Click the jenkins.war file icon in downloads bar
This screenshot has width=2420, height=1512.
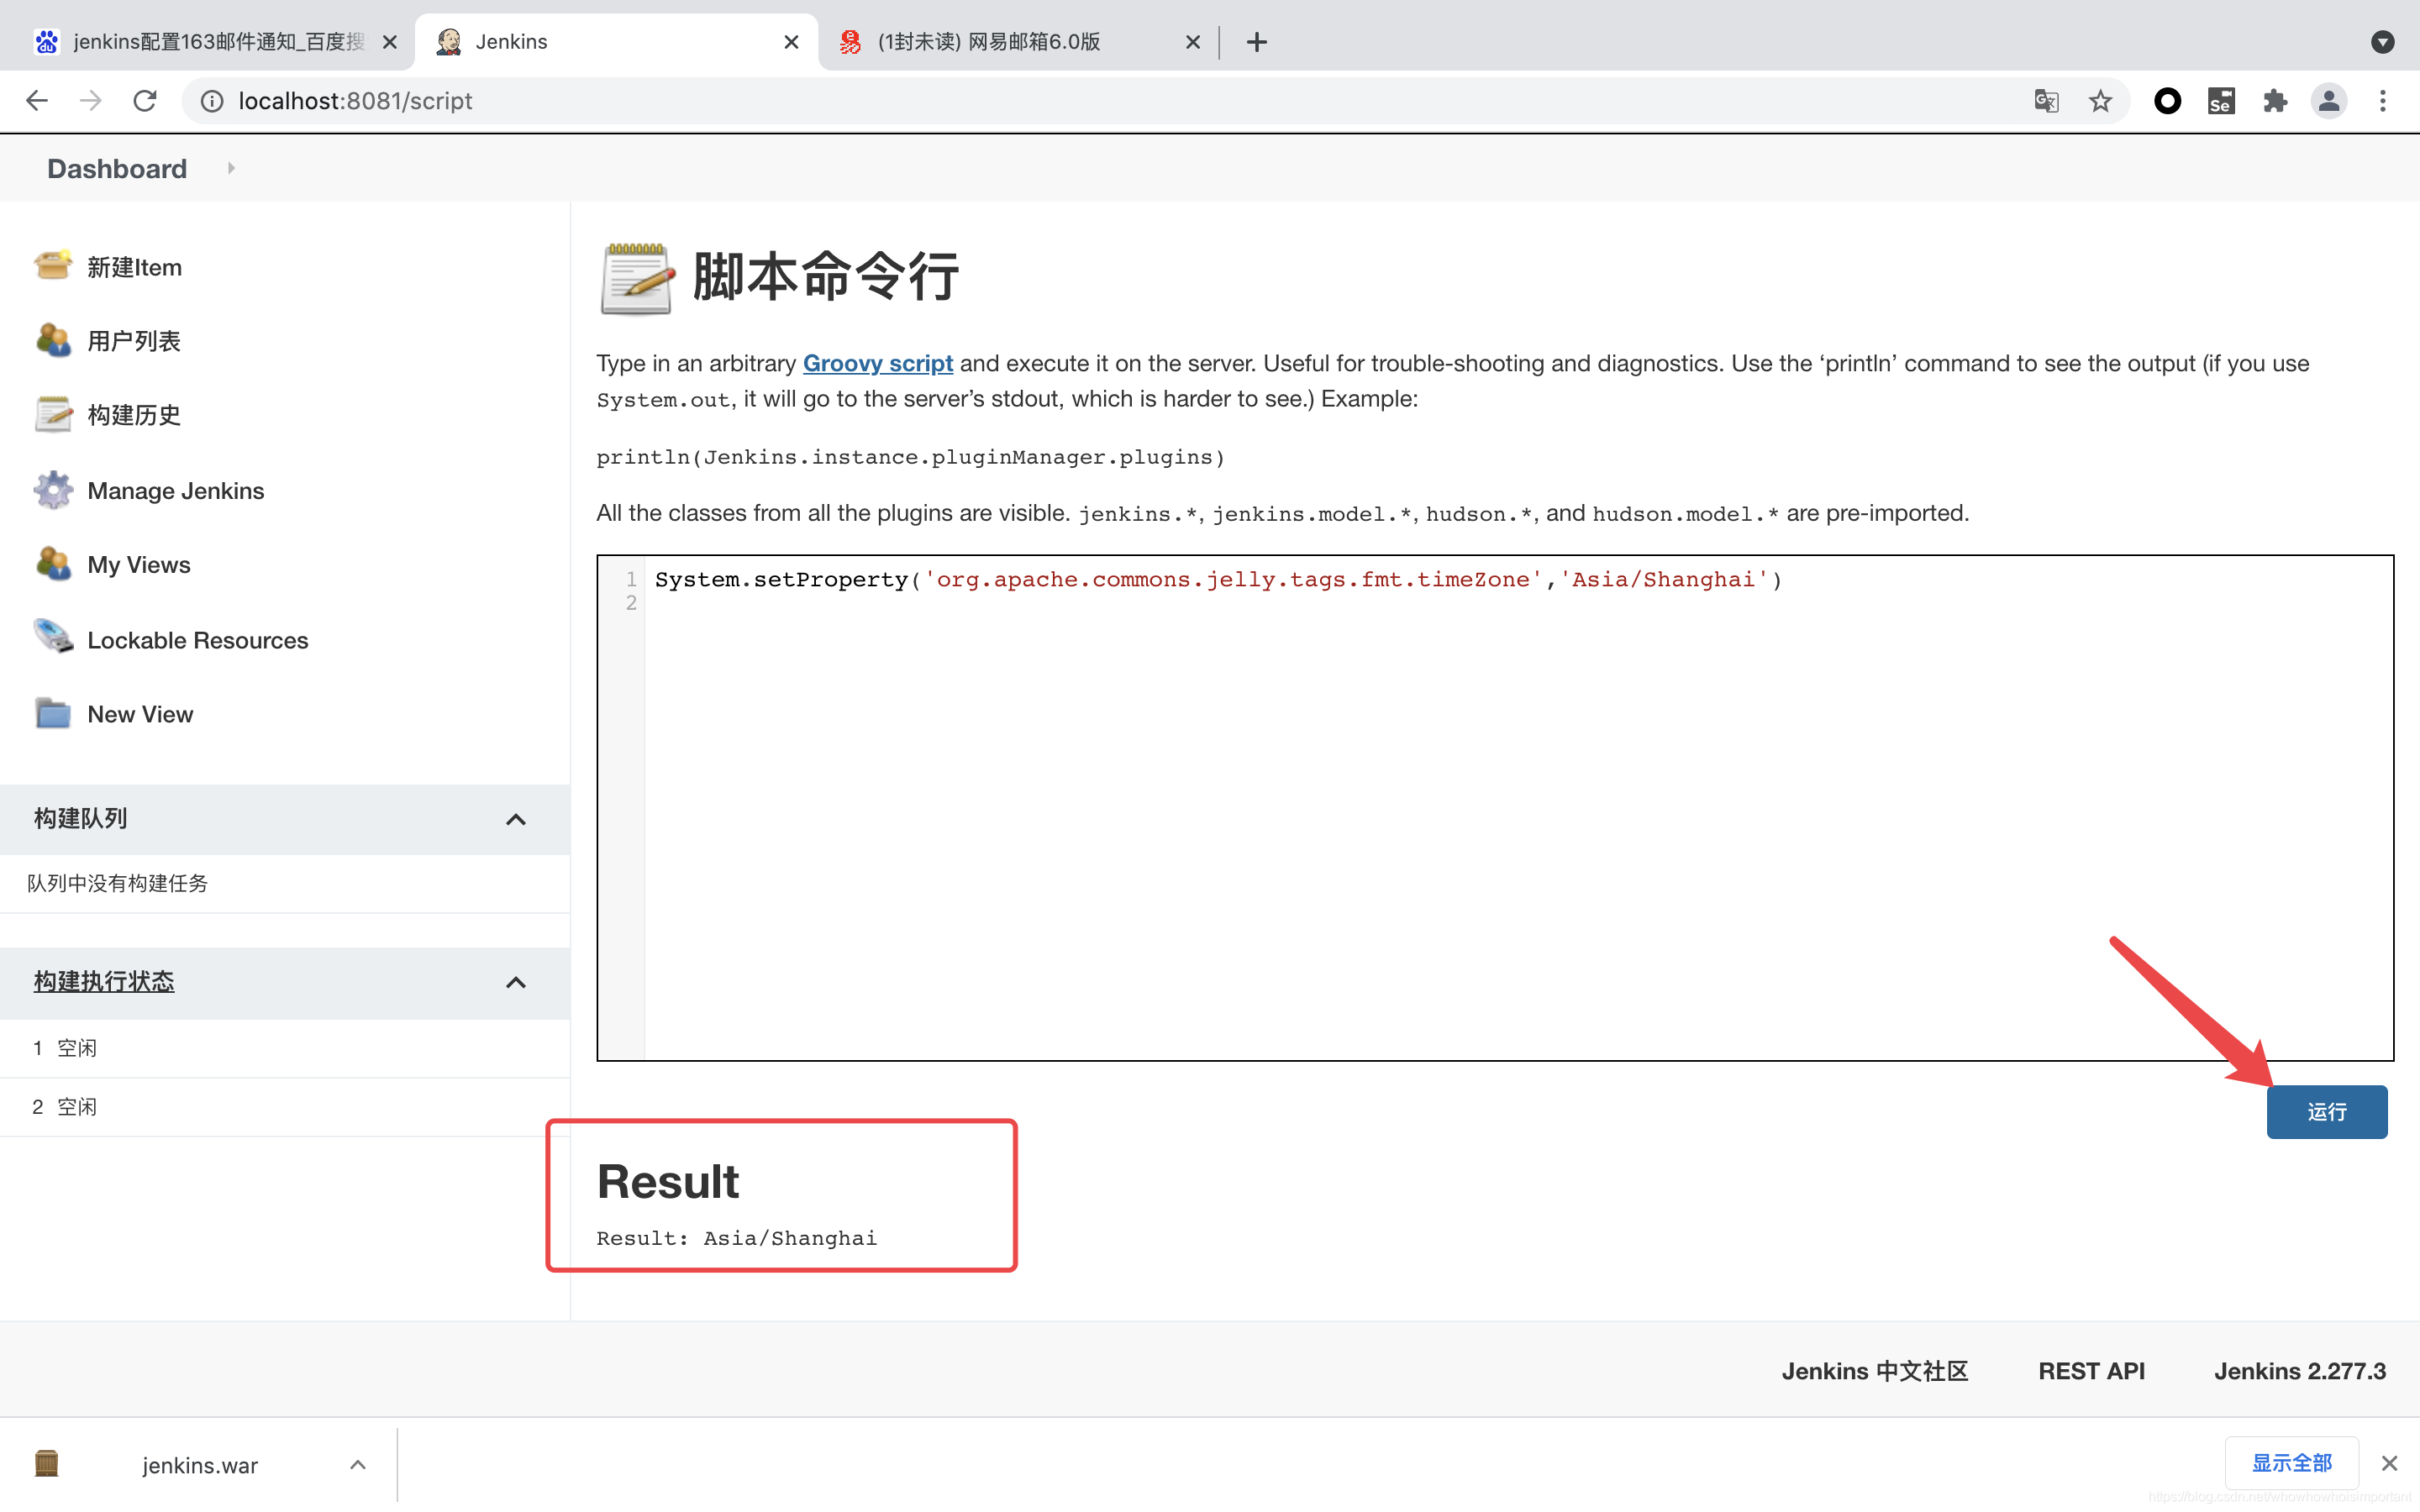[46, 1464]
